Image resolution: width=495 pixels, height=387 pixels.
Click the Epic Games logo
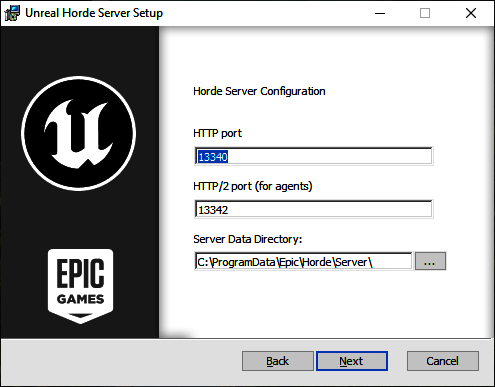point(80,286)
